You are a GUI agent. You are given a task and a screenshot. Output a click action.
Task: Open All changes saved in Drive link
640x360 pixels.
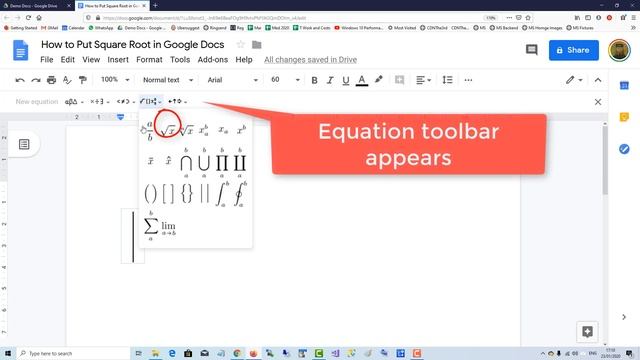[310, 60]
